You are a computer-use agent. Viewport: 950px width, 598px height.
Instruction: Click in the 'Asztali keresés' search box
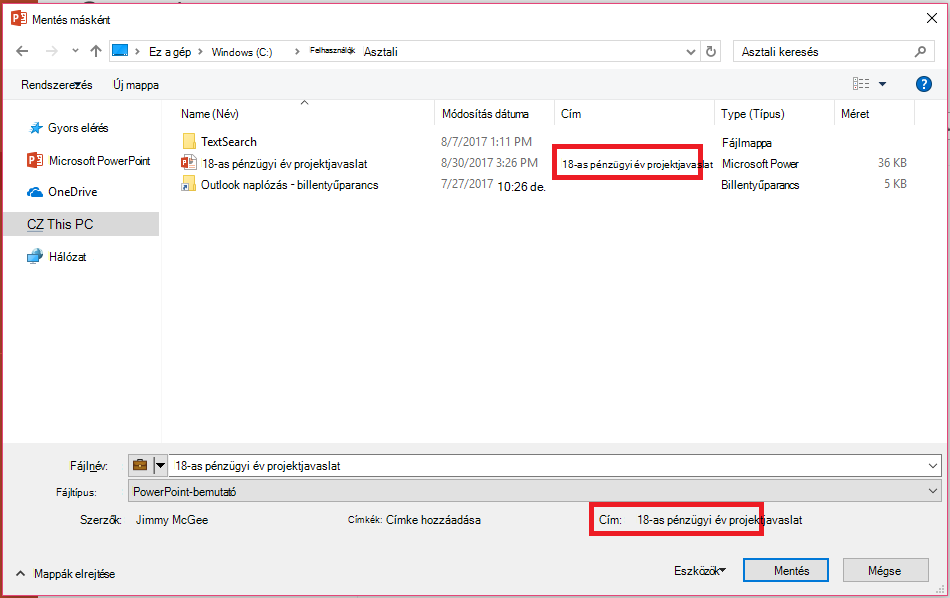[824, 52]
